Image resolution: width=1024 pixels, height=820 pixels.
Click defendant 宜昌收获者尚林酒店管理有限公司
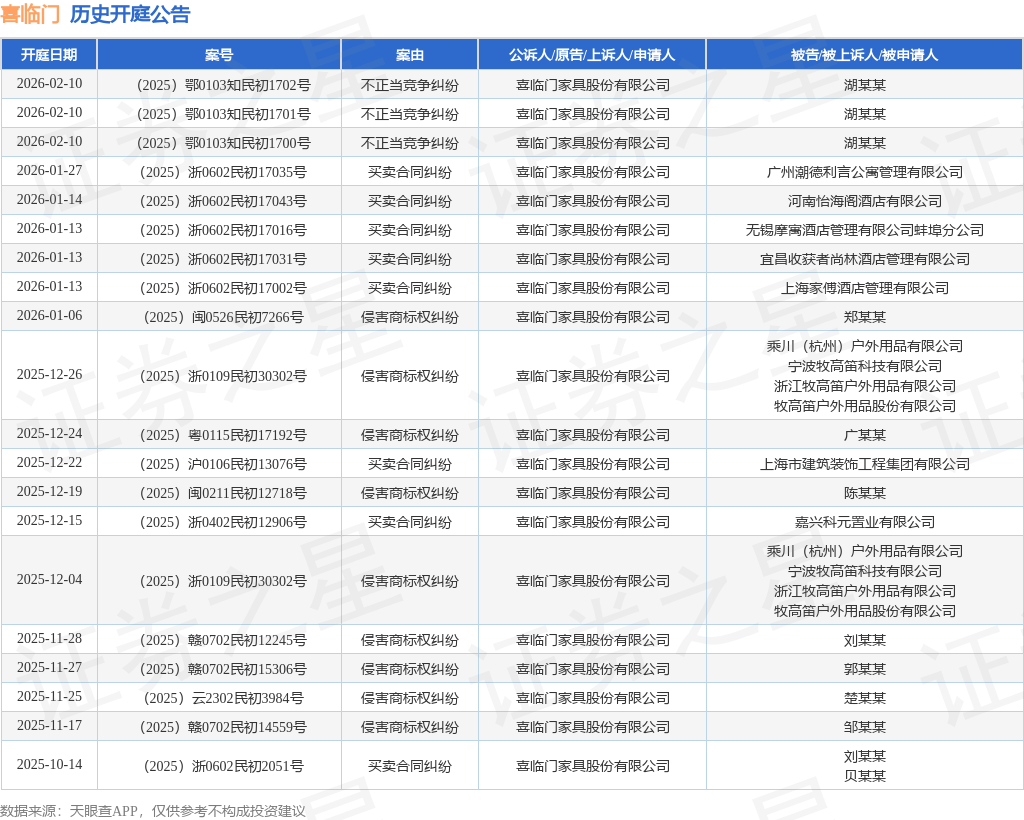coord(865,259)
